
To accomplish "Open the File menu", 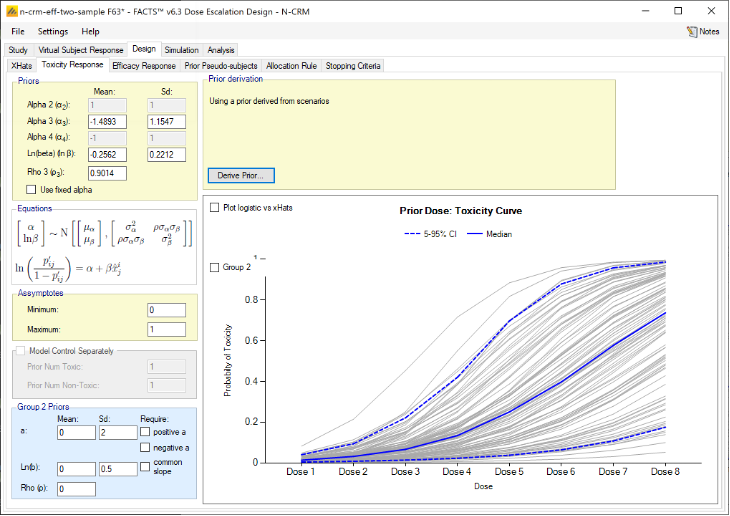I will [18, 31].
